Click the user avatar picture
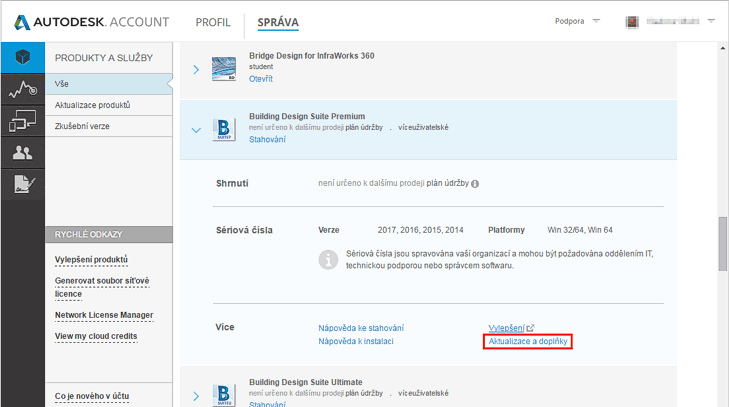This screenshot has height=407, width=729. 632,21
